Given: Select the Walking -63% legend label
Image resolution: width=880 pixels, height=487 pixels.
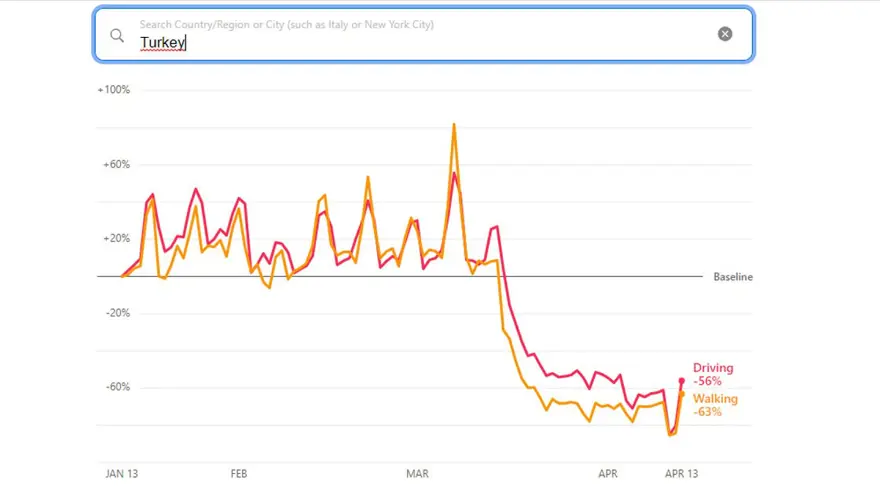Looking at the screenshot, I should click(714, 405).
